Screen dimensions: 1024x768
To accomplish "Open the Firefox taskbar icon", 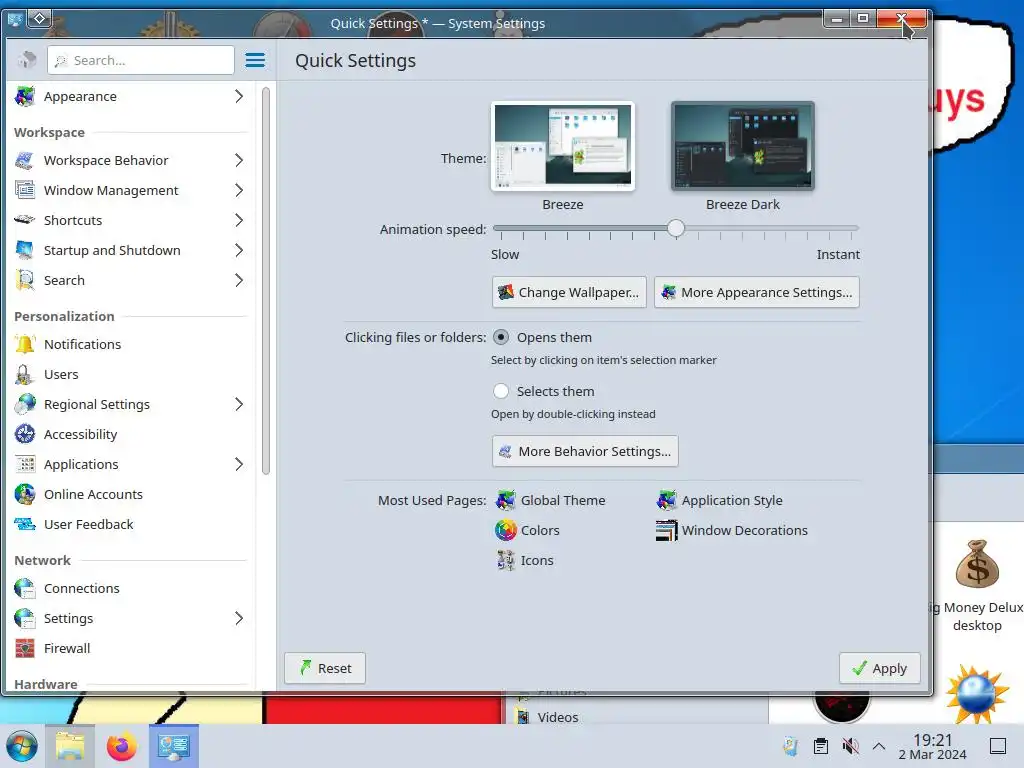I will click(x=121, y=746).
